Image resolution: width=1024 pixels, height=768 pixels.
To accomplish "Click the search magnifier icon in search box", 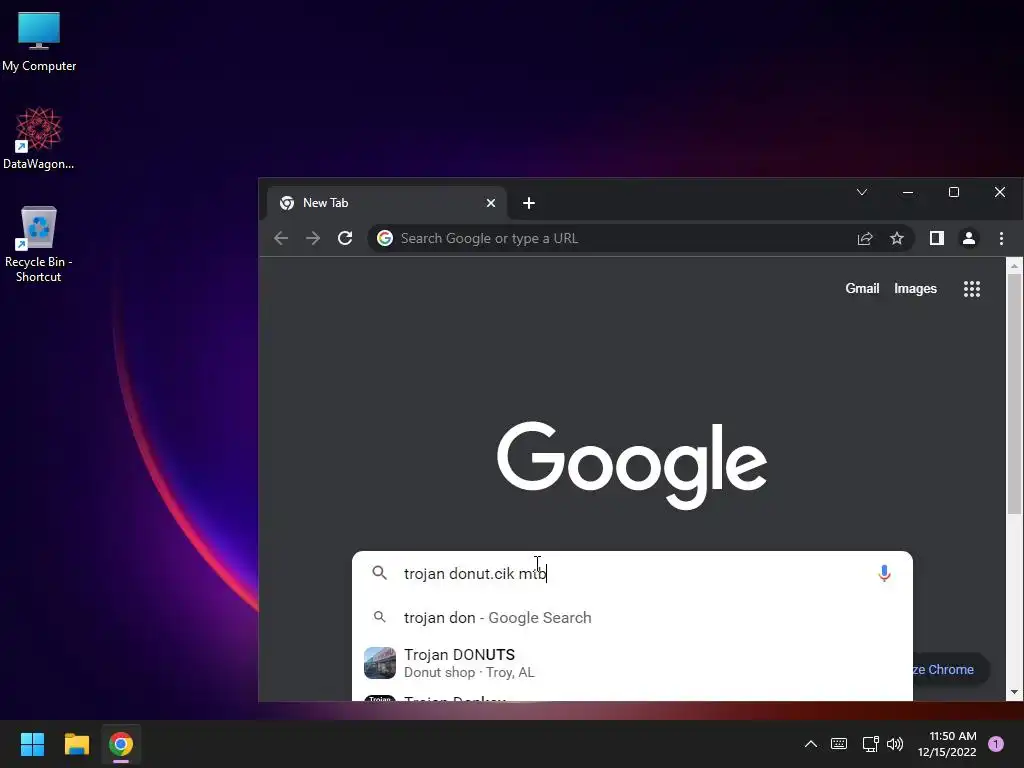I will click(379, 573).
